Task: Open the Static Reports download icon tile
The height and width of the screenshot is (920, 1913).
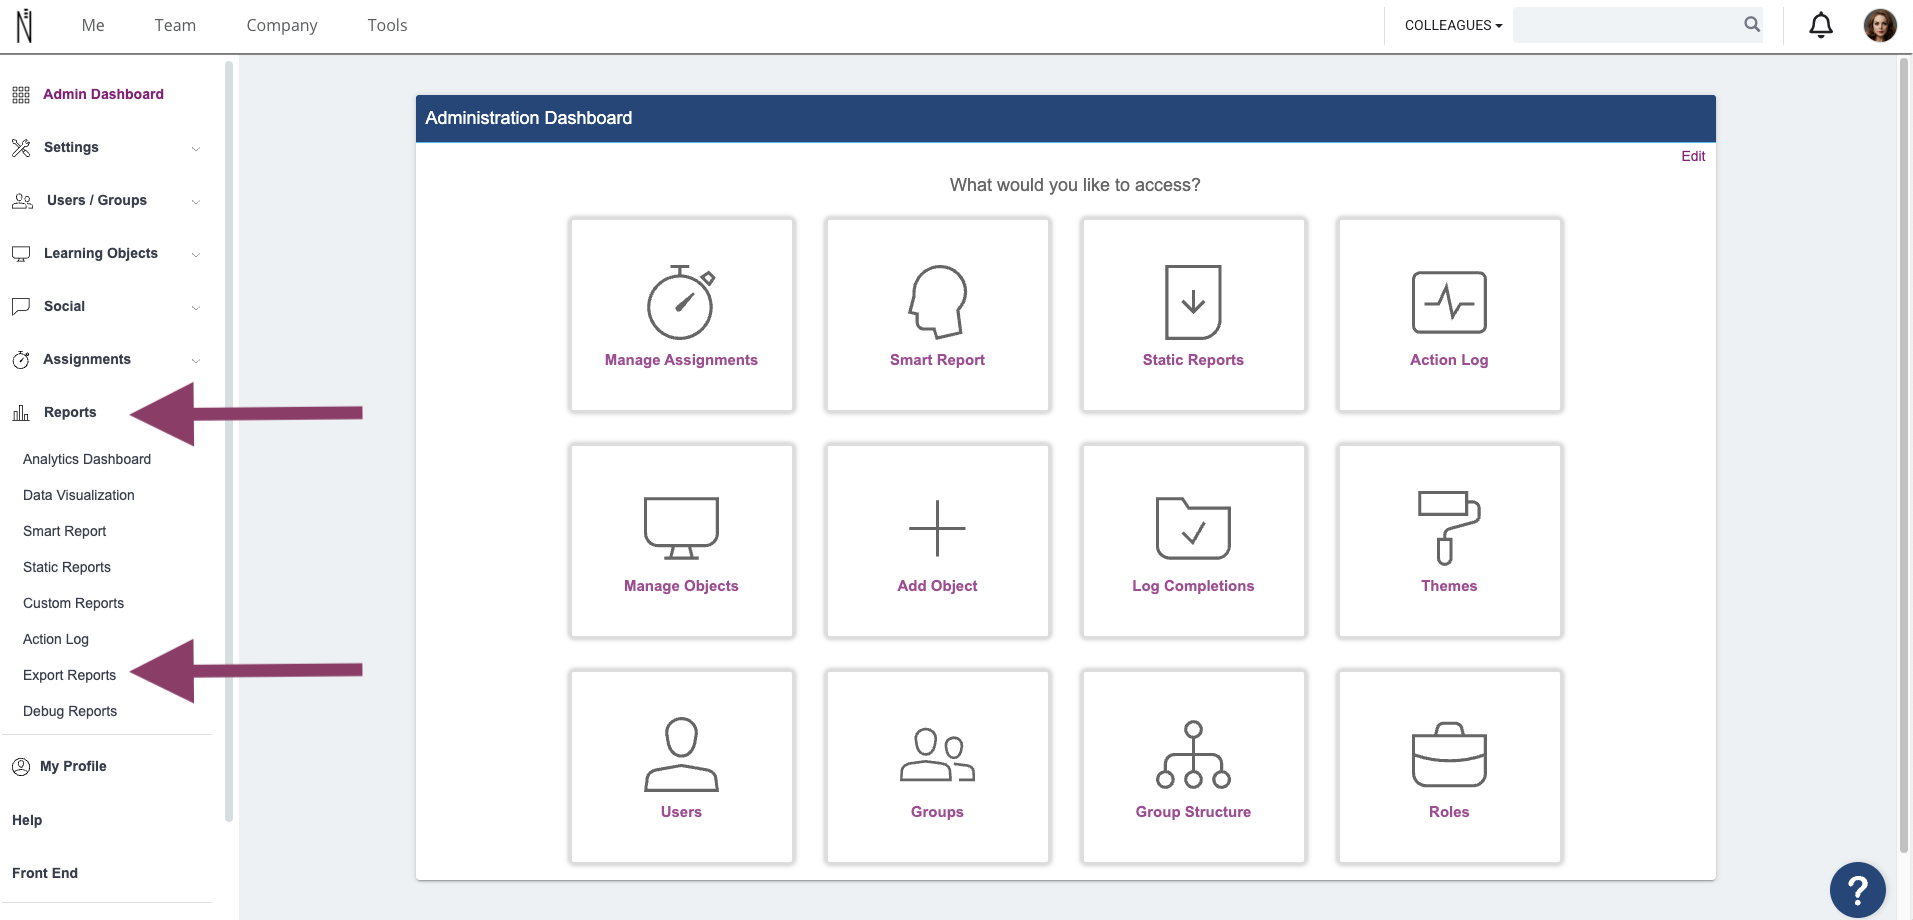Action: coord(1193,315)
